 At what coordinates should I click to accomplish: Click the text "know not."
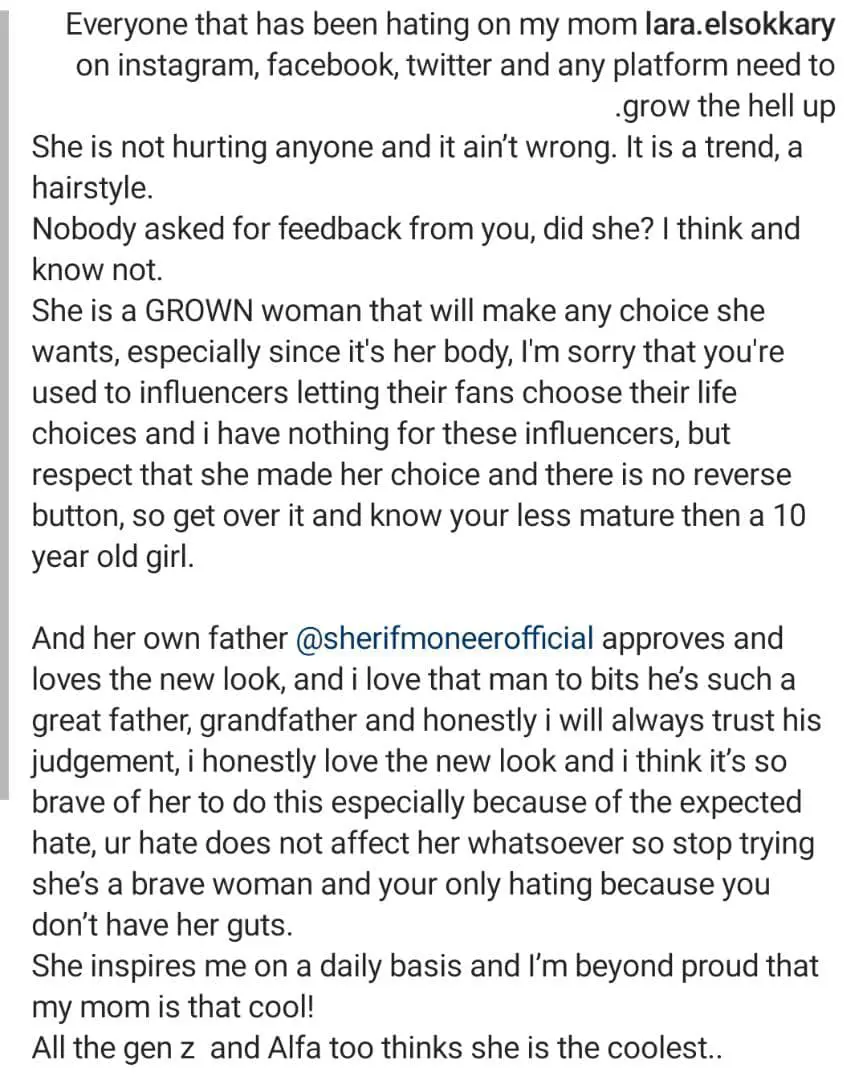(97, 270)
